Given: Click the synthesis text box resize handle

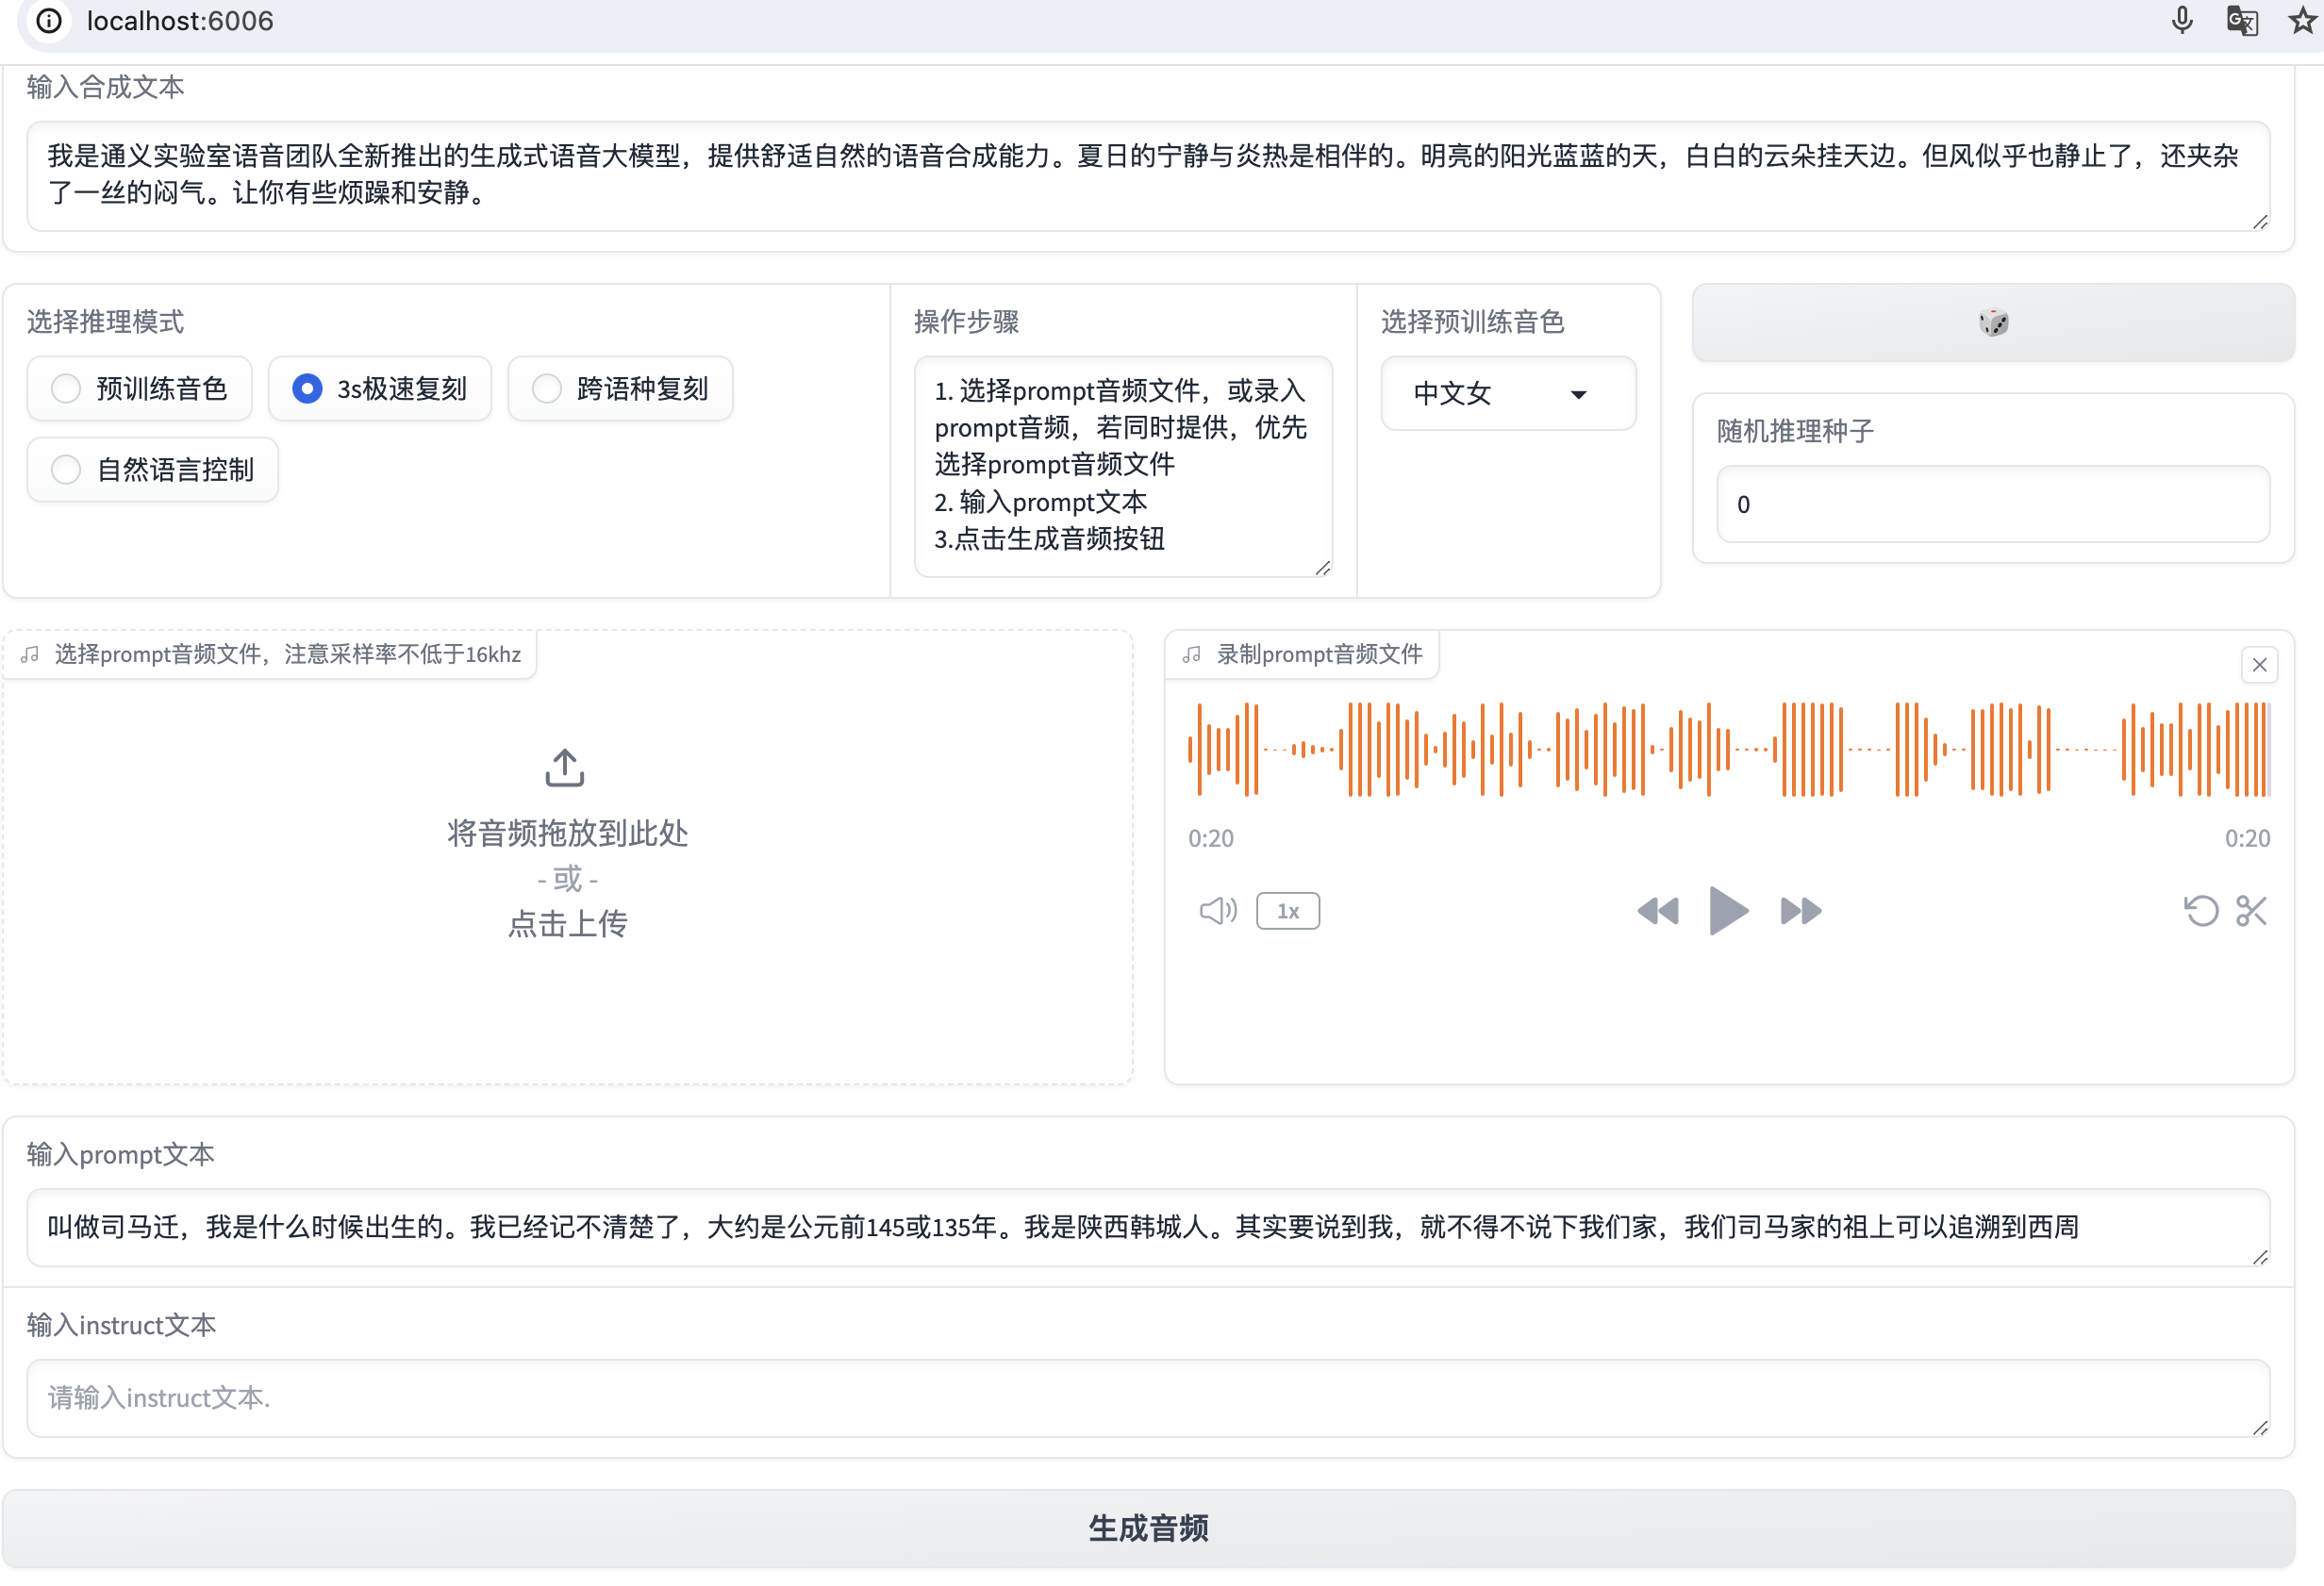Looking at the screenshot, I should tap(2260, 222).
